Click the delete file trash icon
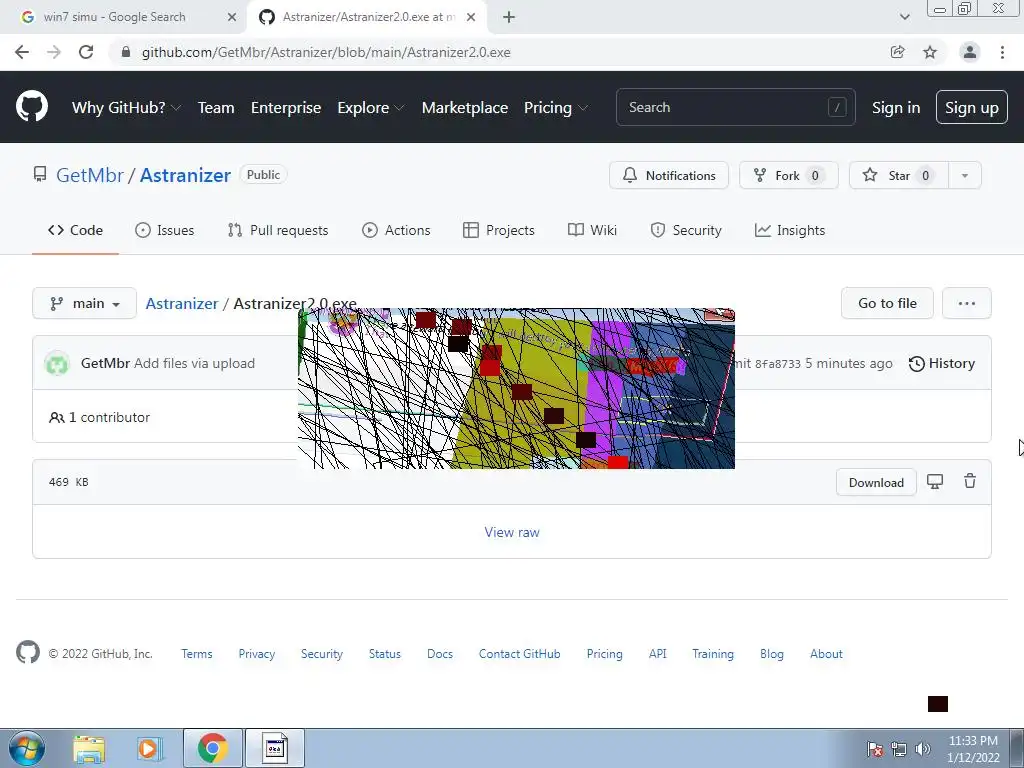 pyautogui.click(x=970, y=481)
